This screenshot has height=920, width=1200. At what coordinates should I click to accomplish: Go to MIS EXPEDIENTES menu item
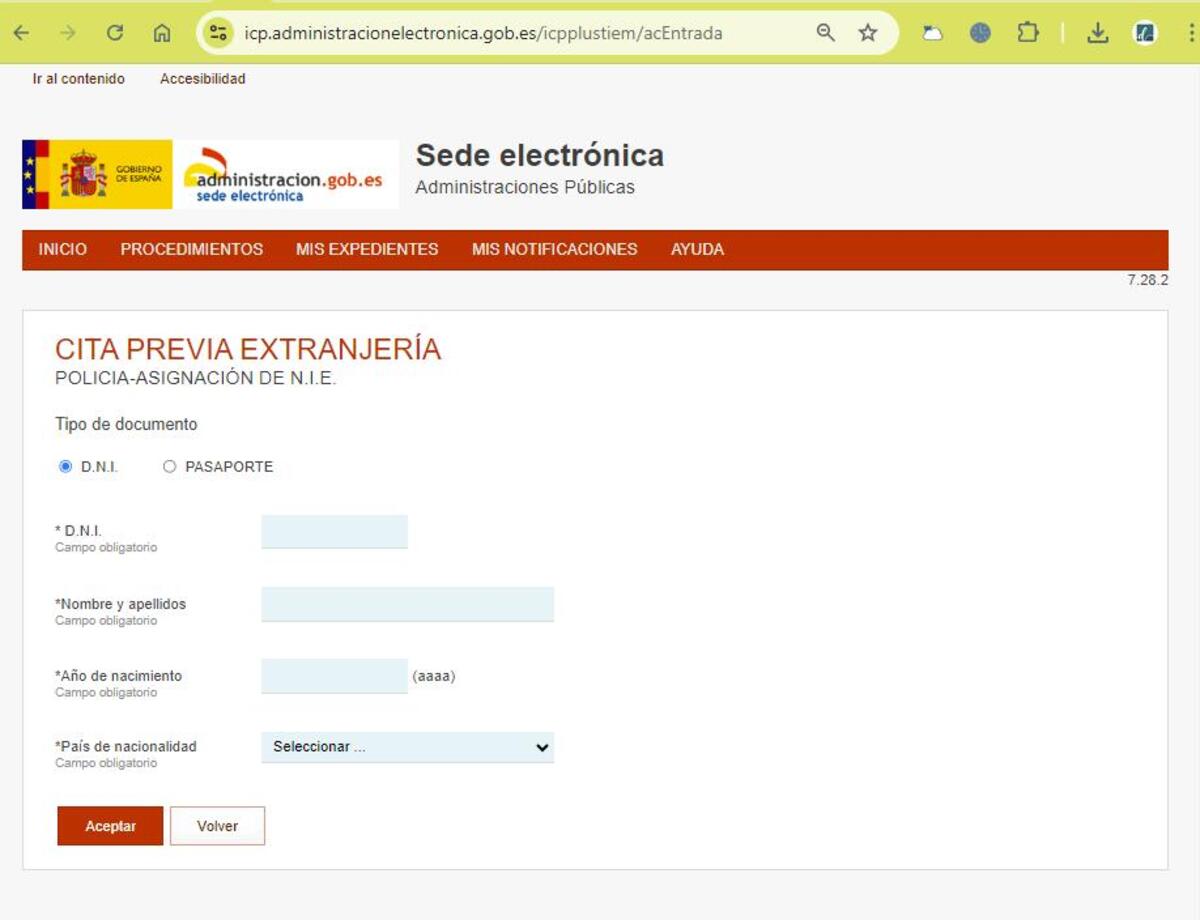pyautogui.click(x=367, y=250)
